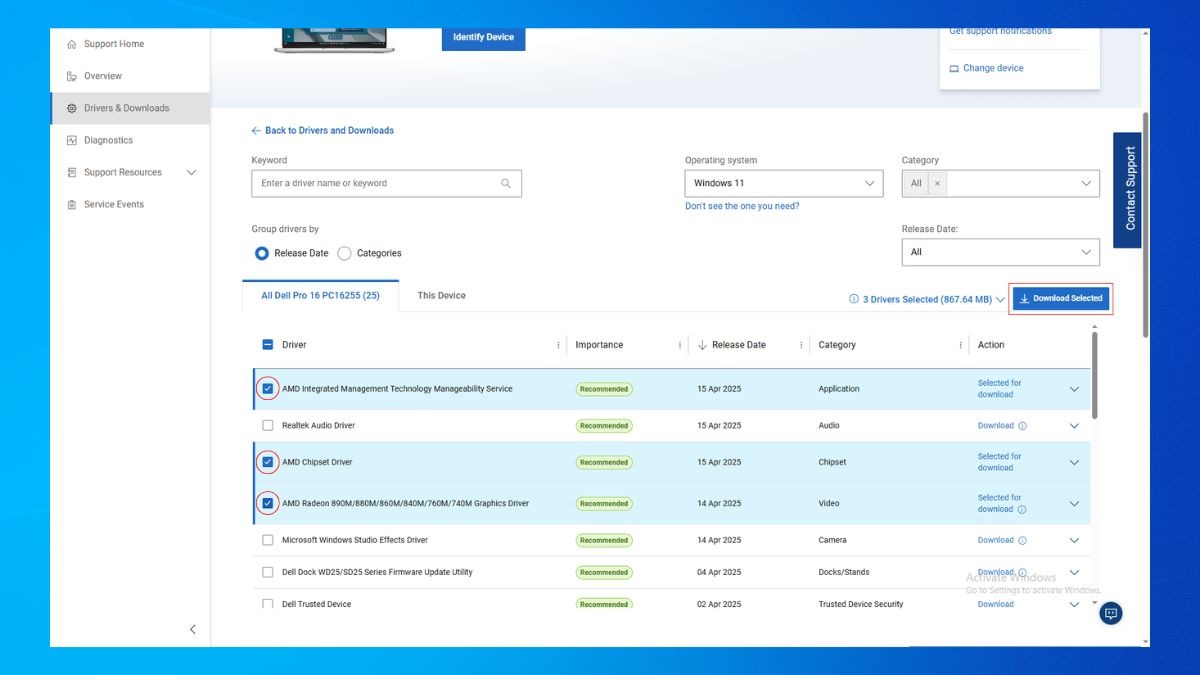Collapse the left sidebar with the arrow
The width and height of the screenshot is (1200, 675).
(193, 629)
